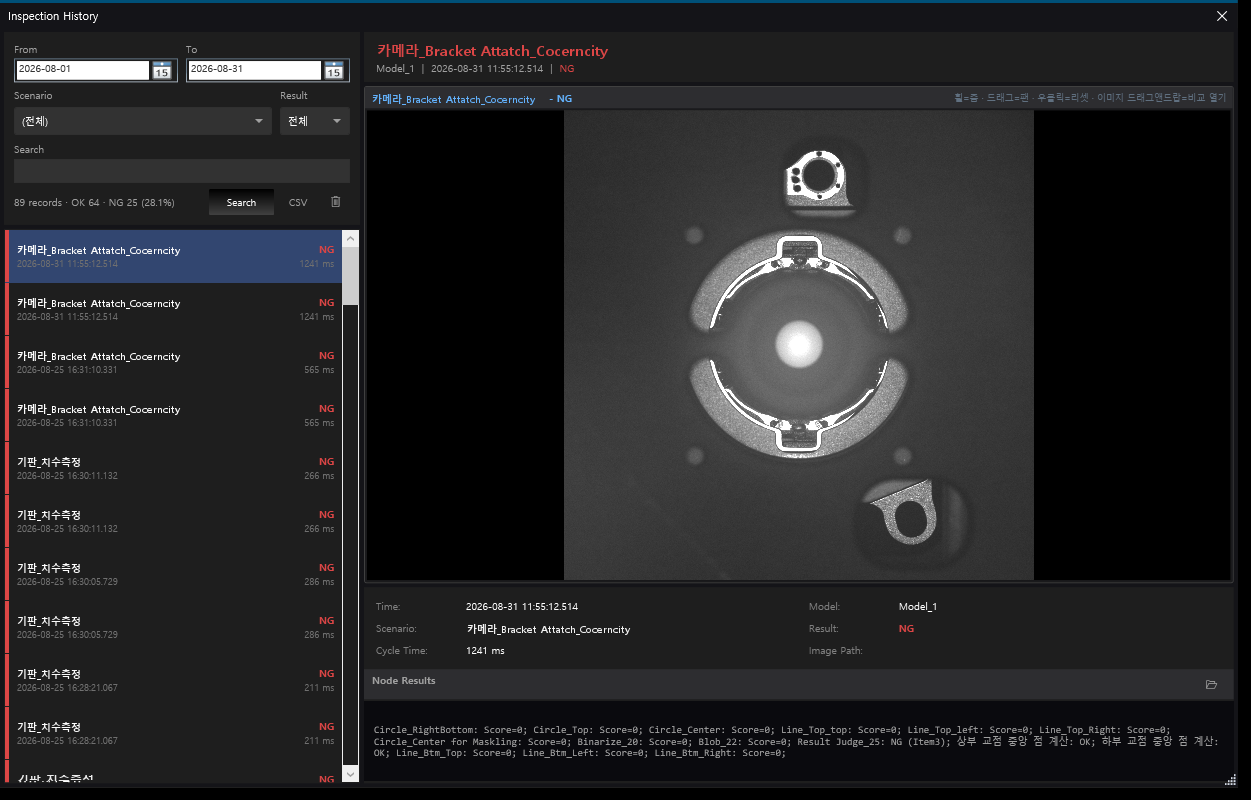
Task: Open image folder icon in Node Results
Action: tap(1211, 685)
